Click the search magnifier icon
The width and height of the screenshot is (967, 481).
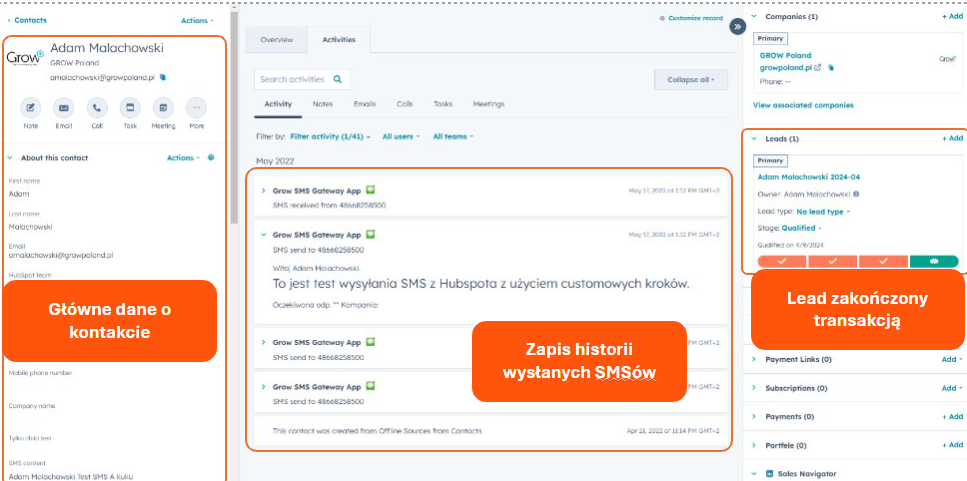[337, 79]
